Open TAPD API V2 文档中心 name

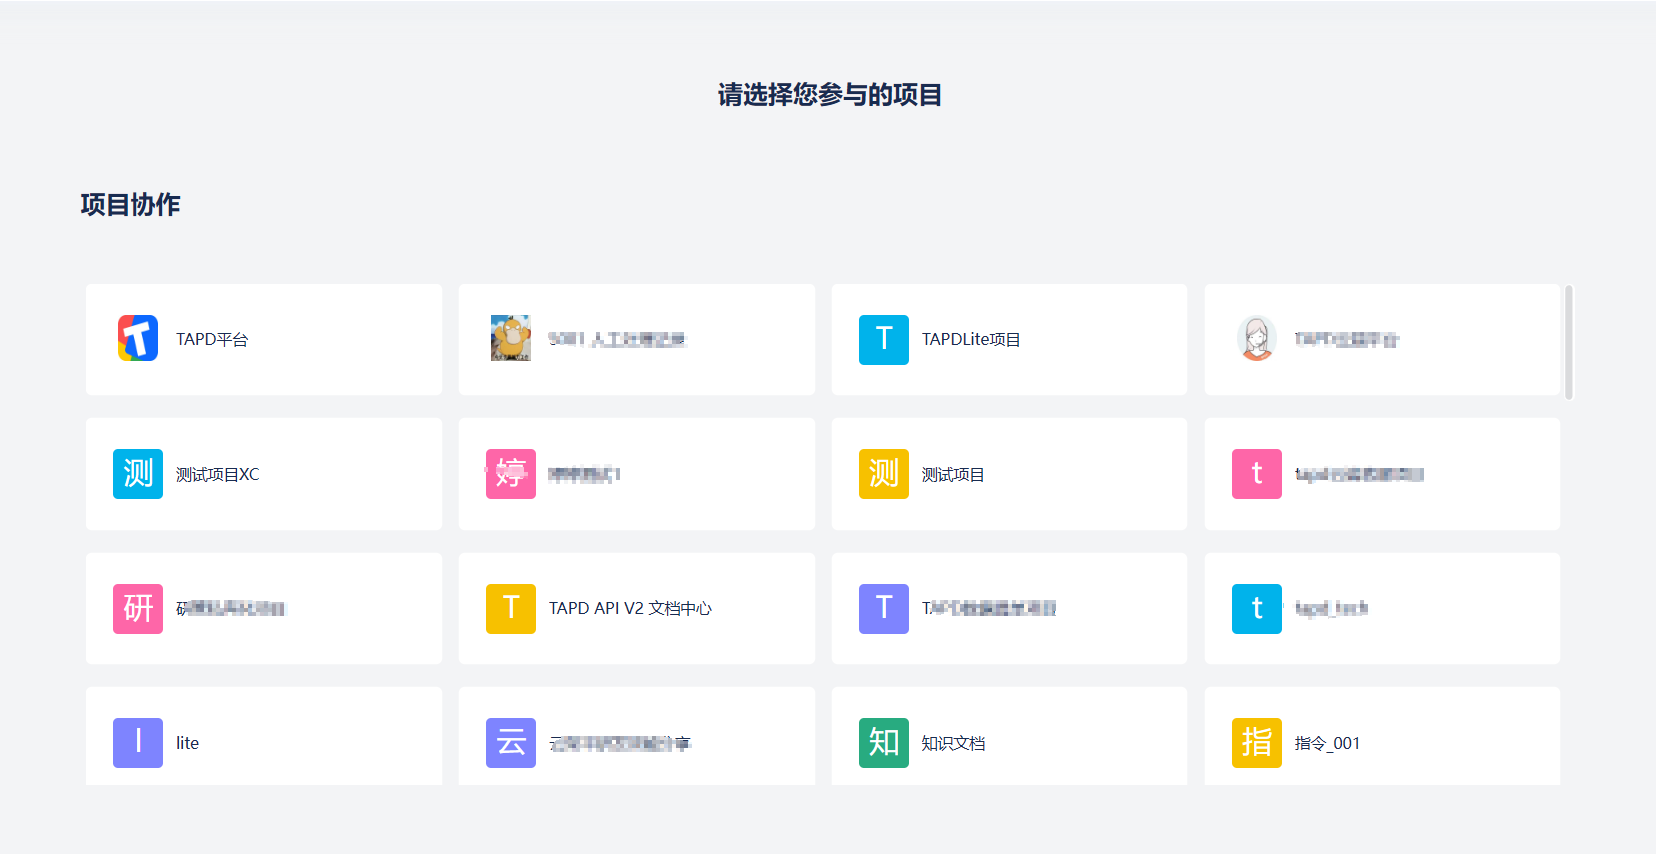click(630, 609)
